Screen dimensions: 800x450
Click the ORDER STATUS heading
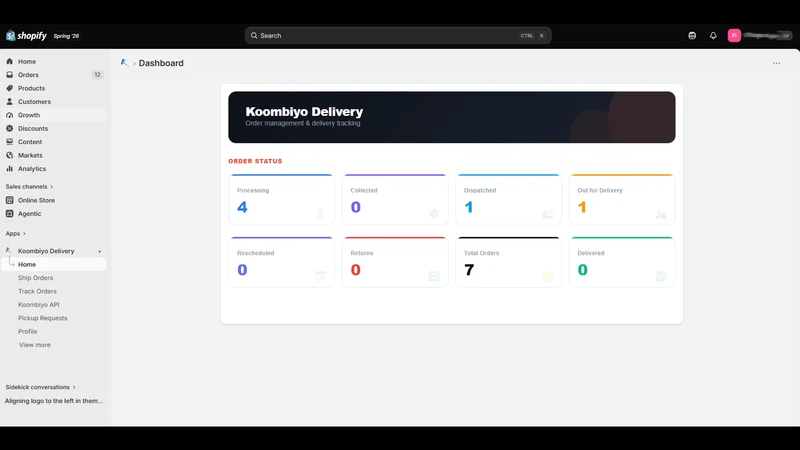click(x=255, y=161)
